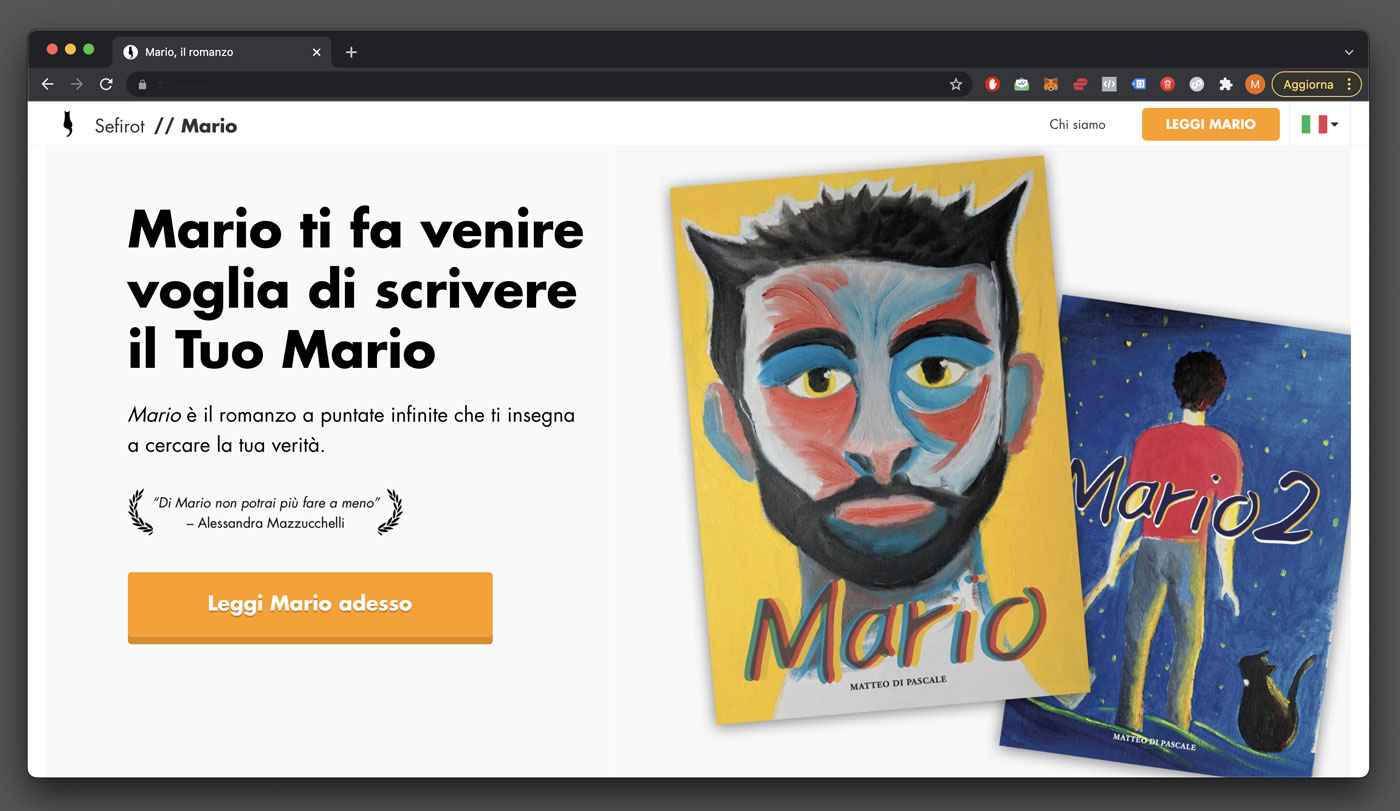1400x811 pixels.
Task: Click the red stop-hand ad blocker extension
Action: pyautogui.click(x=992, y=85)
